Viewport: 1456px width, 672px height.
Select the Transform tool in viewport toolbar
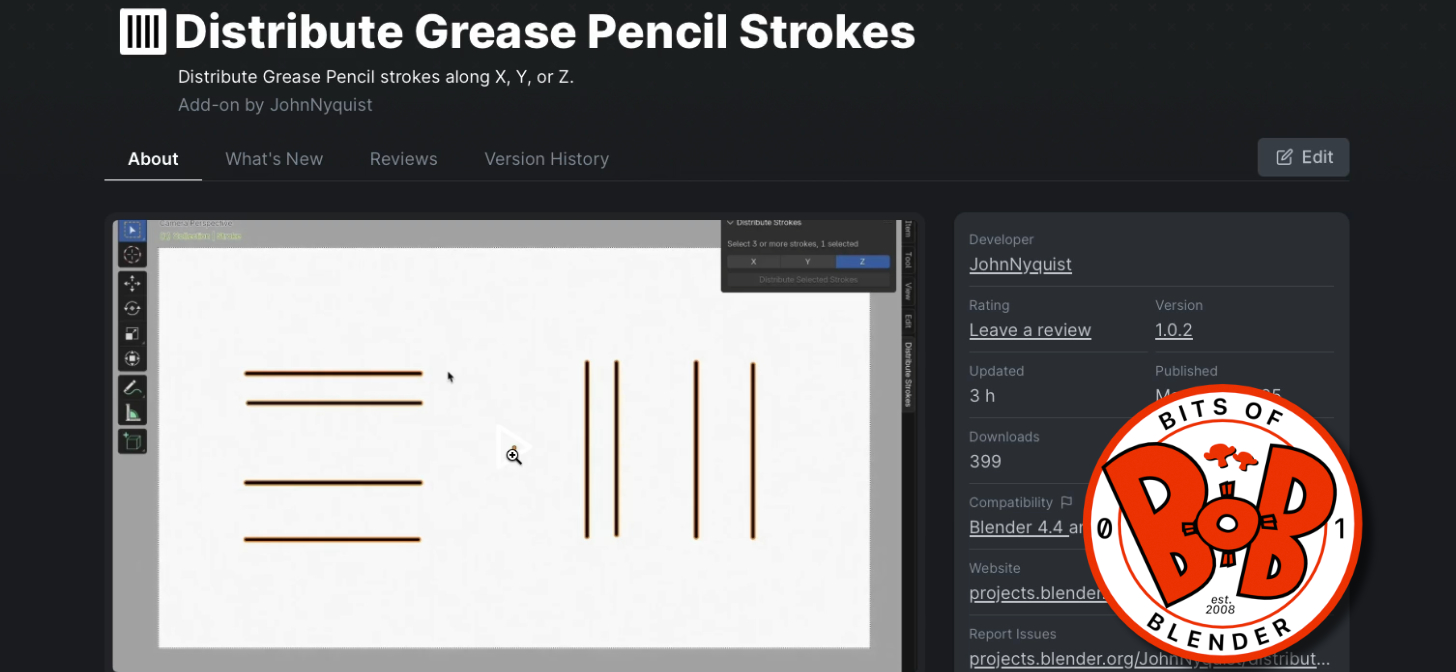point(132,359)
